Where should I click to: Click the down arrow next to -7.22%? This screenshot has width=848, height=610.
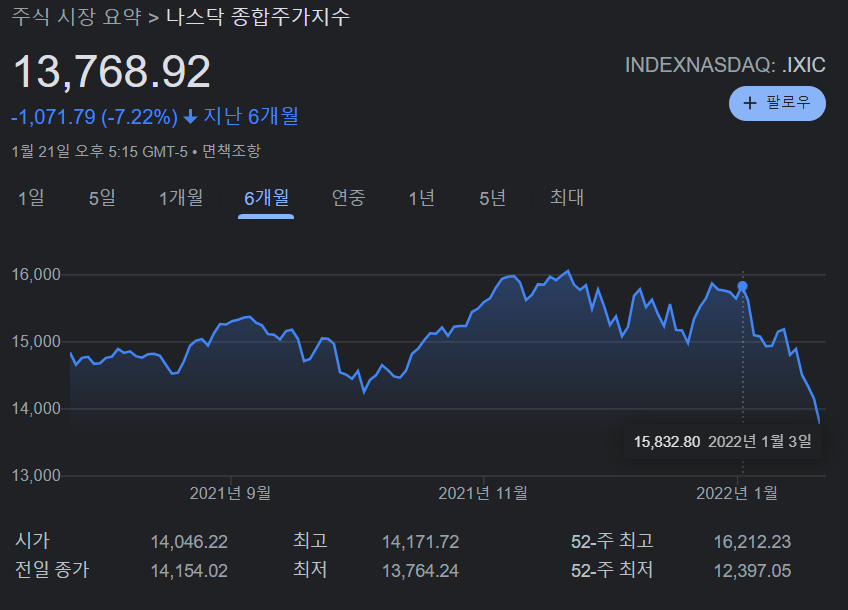pos(190,117)
